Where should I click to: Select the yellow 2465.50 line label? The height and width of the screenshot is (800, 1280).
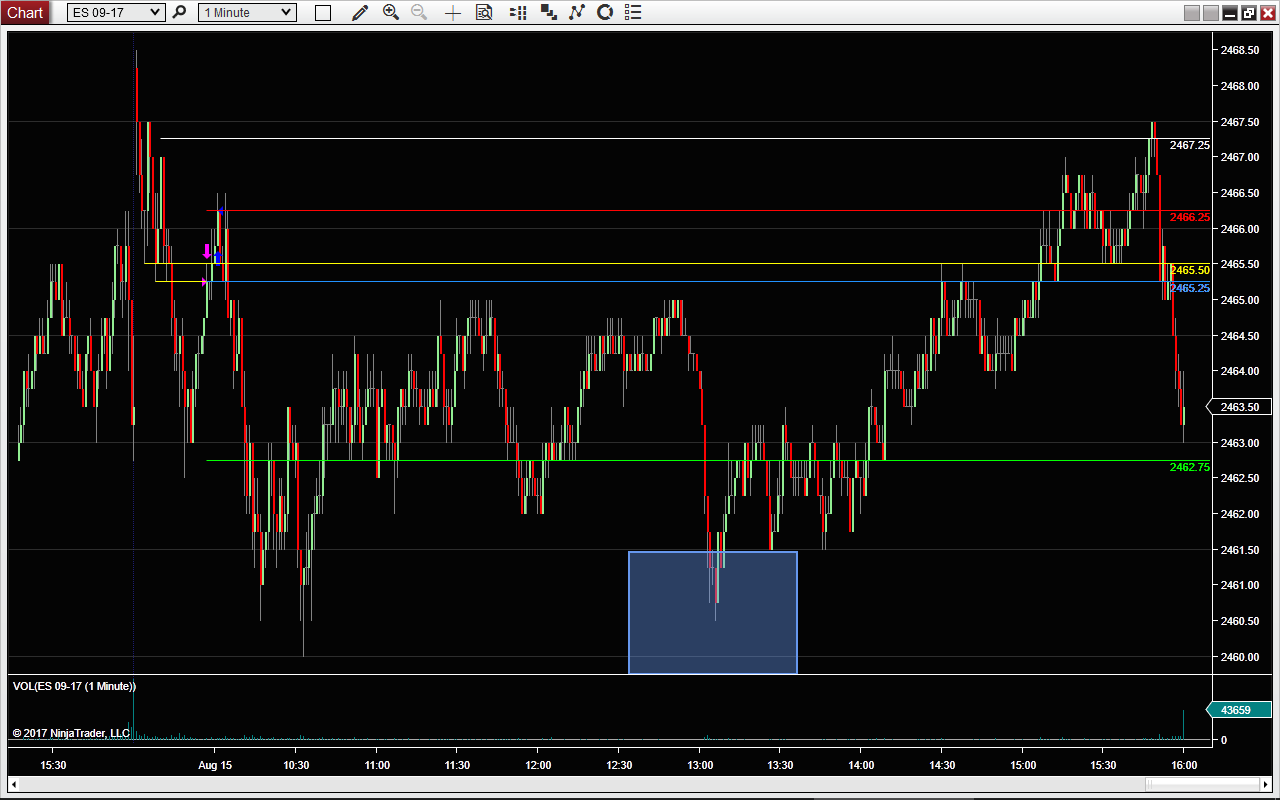tap(1190, 270)
